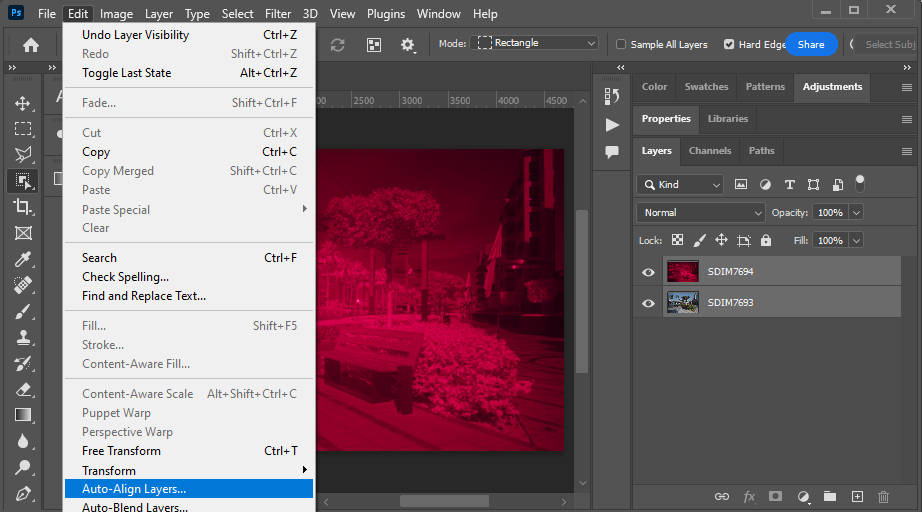Open the Normal blend mode dropdown

pyautogui.click(x=701, y=213)
